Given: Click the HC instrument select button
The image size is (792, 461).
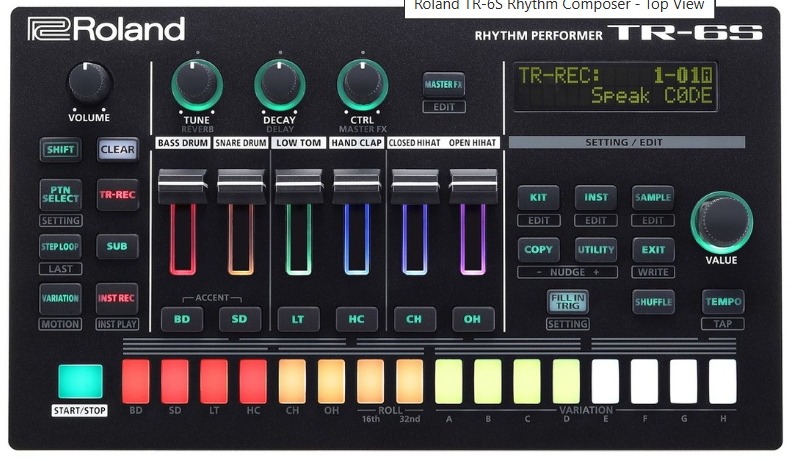Looking at the screenshot, I should [x=356, y=319].
